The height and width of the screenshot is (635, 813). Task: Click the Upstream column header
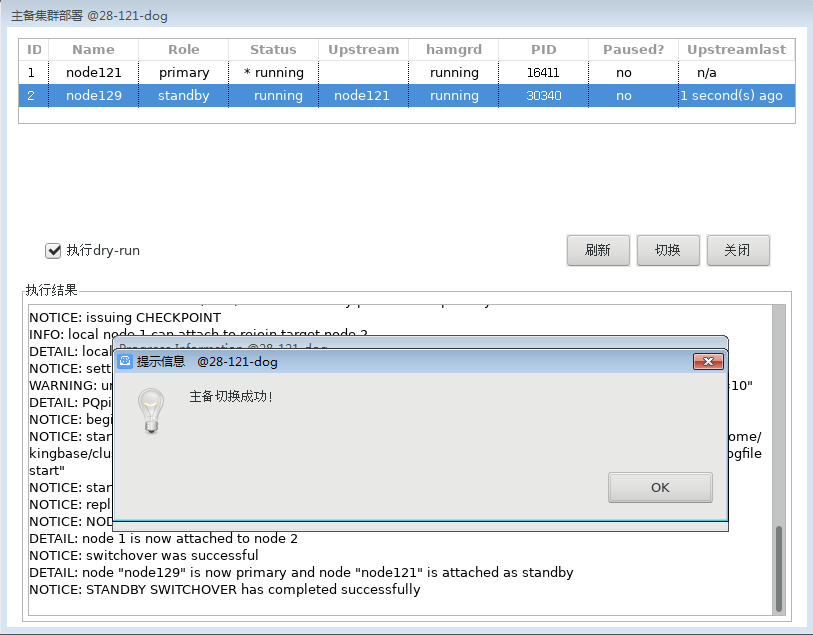pyautogui.click(x=363, y=50)
